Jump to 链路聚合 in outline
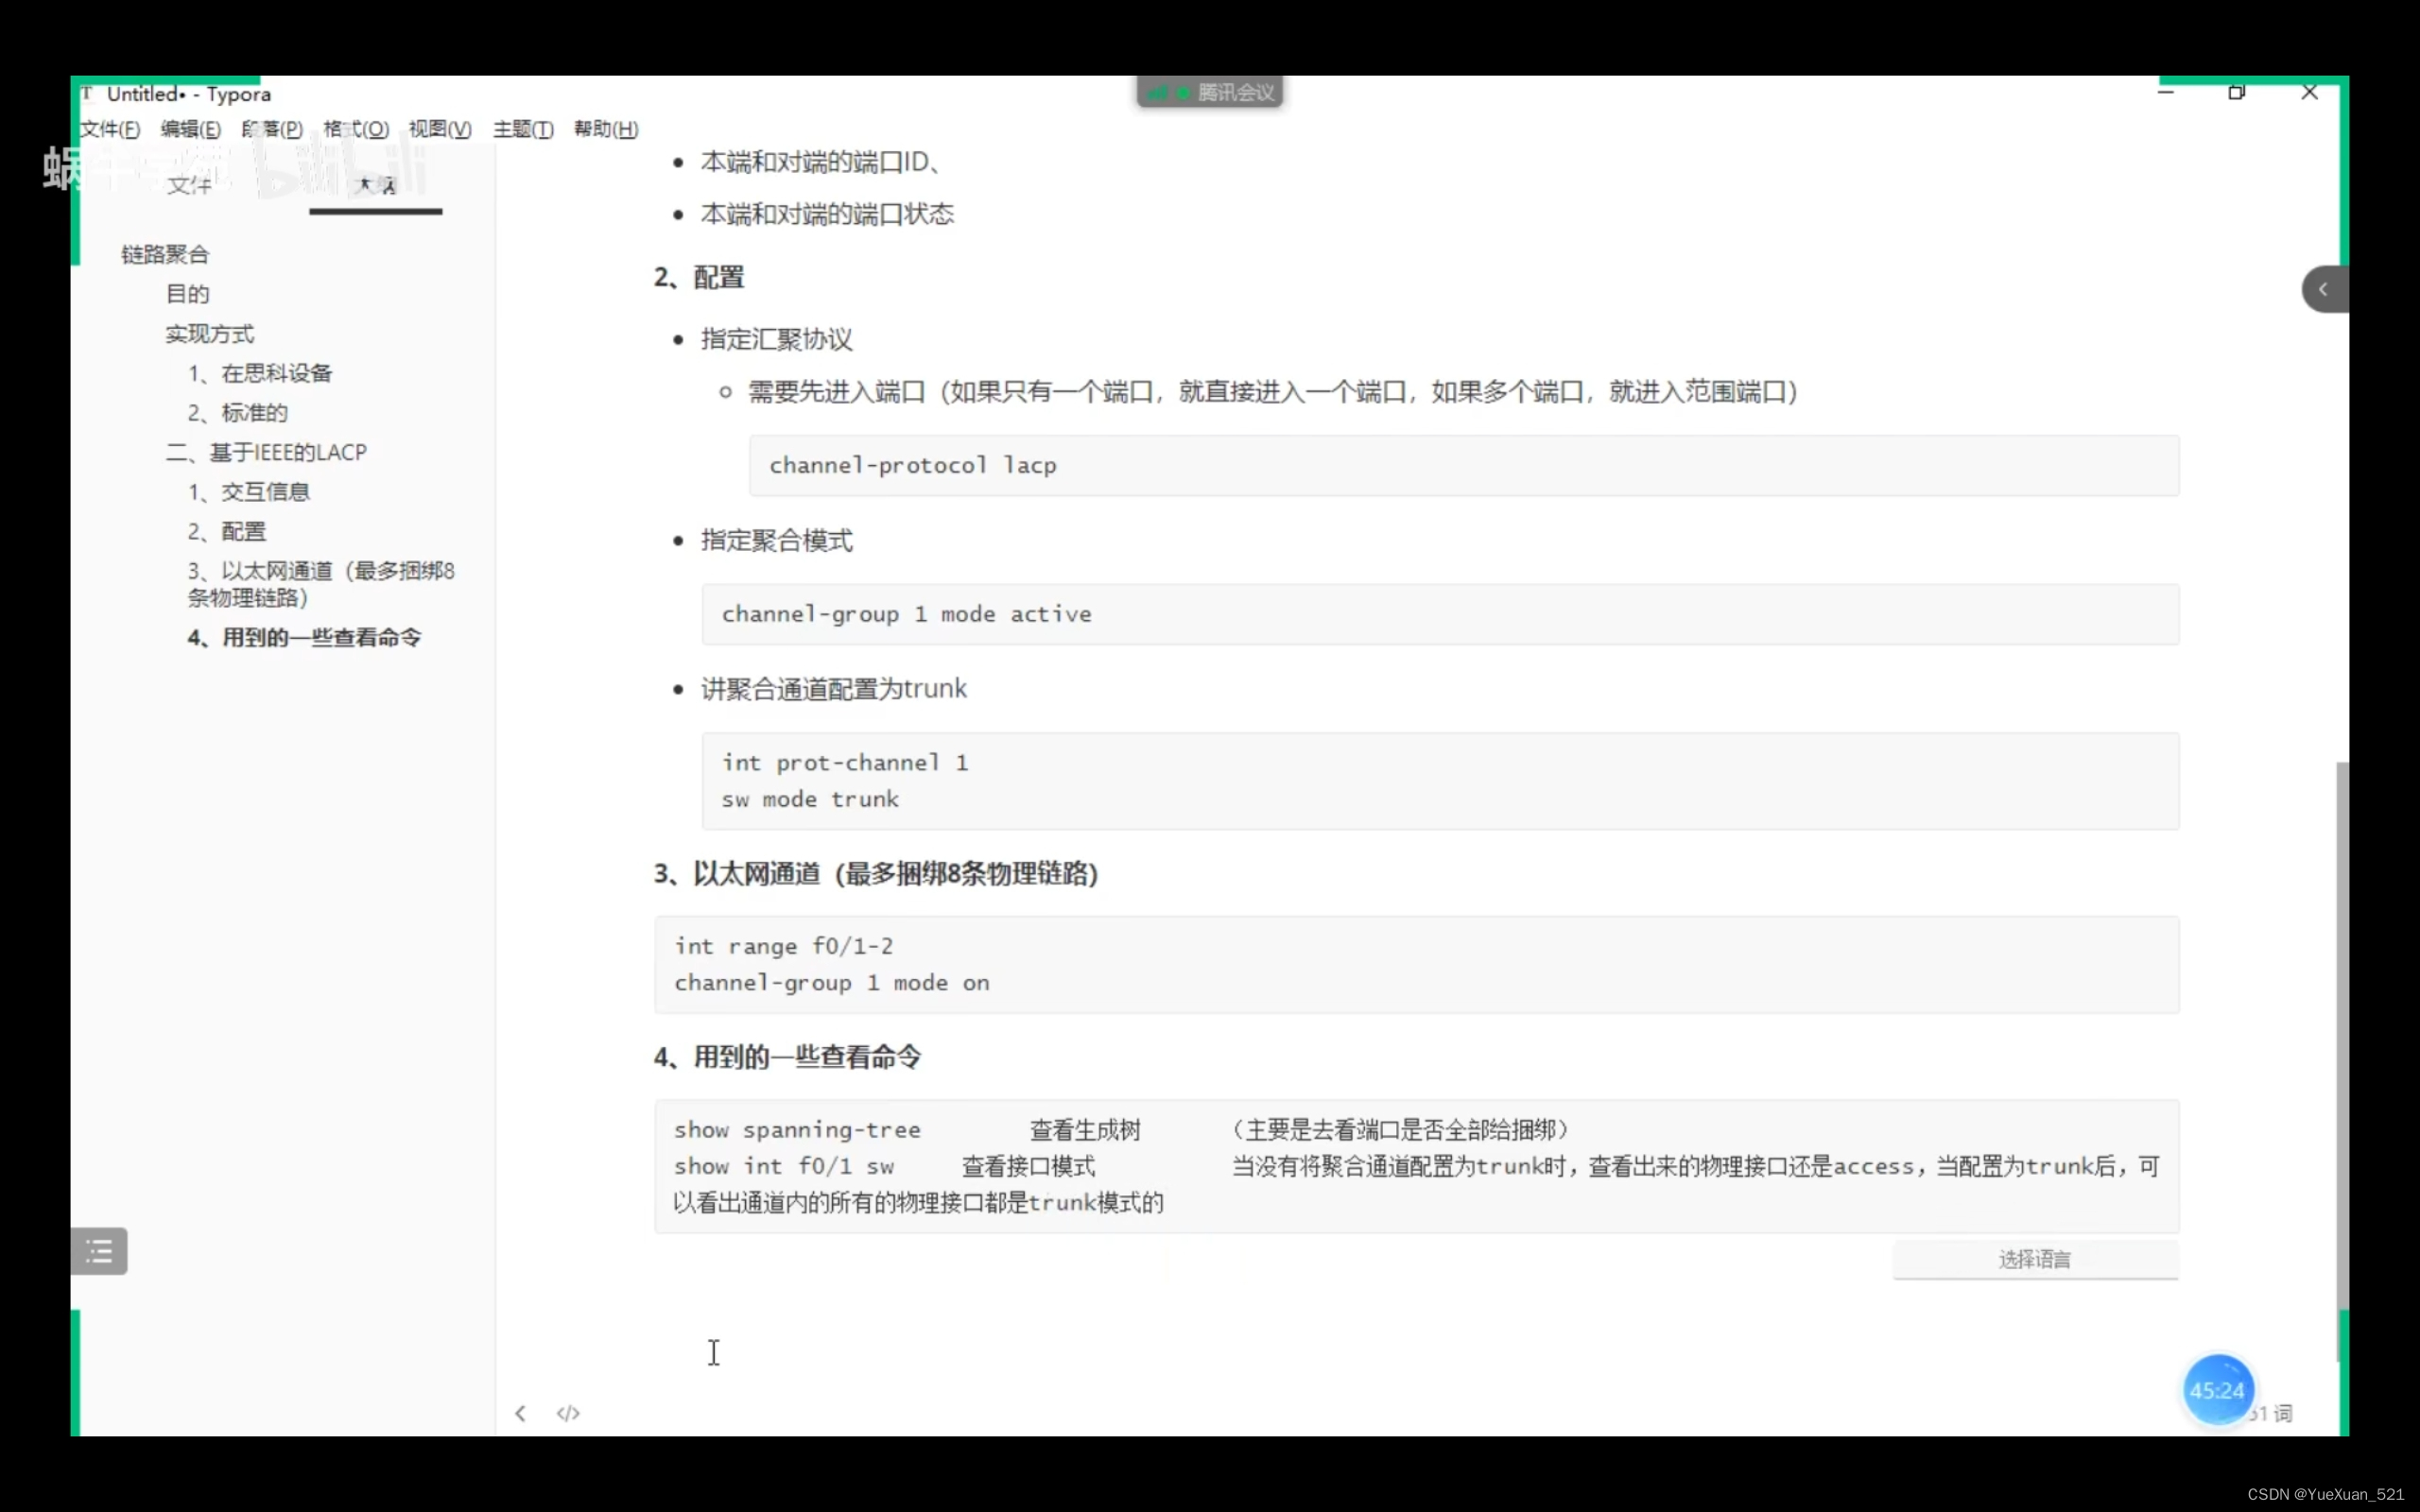 (165, 254)
